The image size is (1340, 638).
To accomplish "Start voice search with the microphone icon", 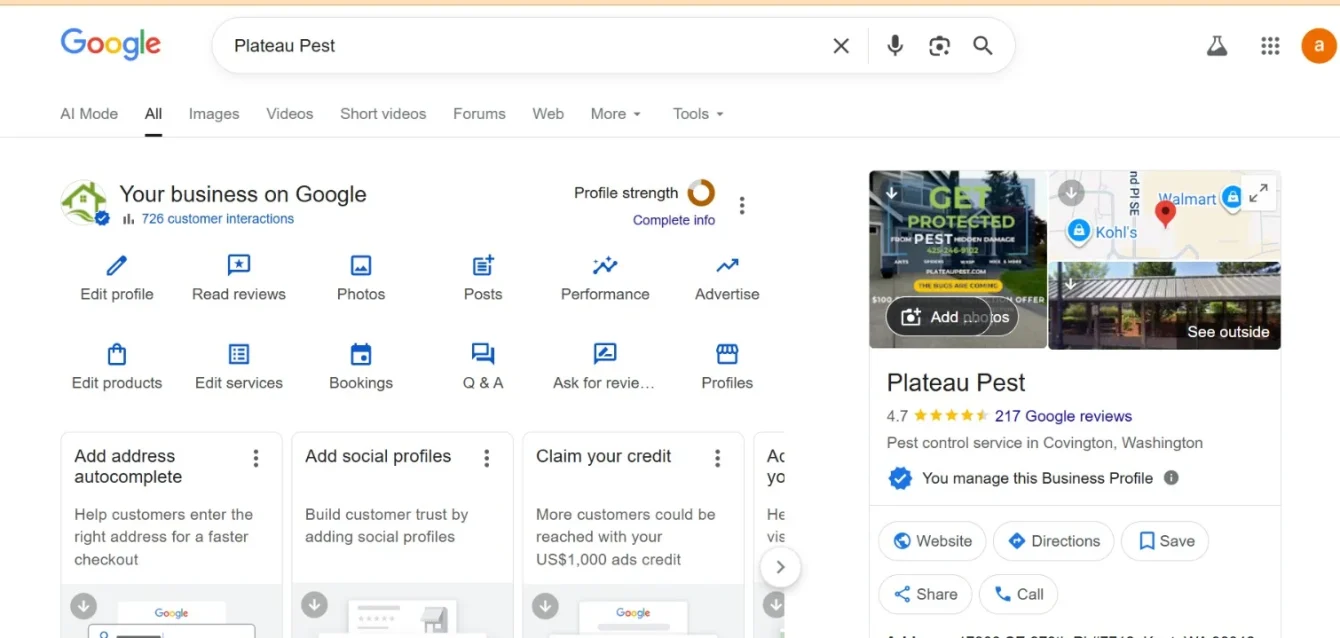I will point(895,46).
